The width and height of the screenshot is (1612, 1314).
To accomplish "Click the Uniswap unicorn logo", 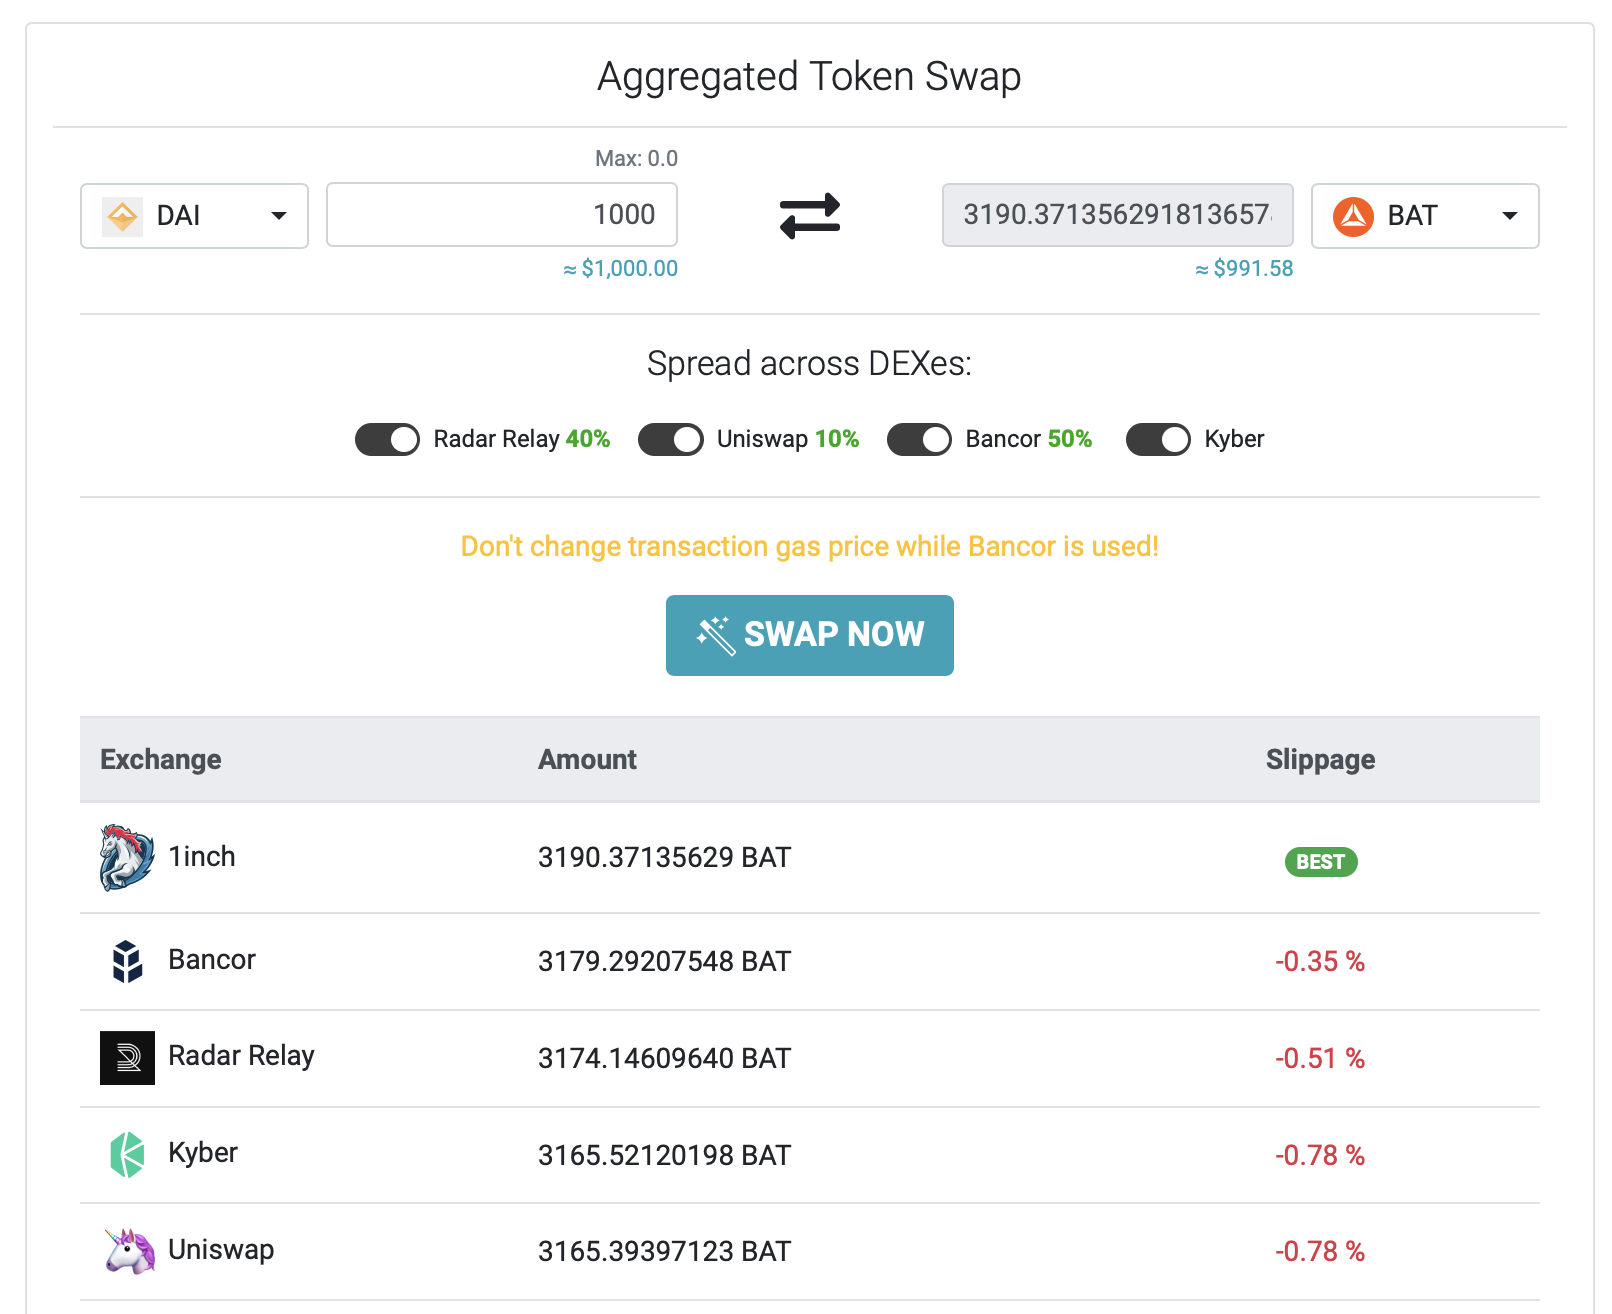I will tap(129, 1251).
